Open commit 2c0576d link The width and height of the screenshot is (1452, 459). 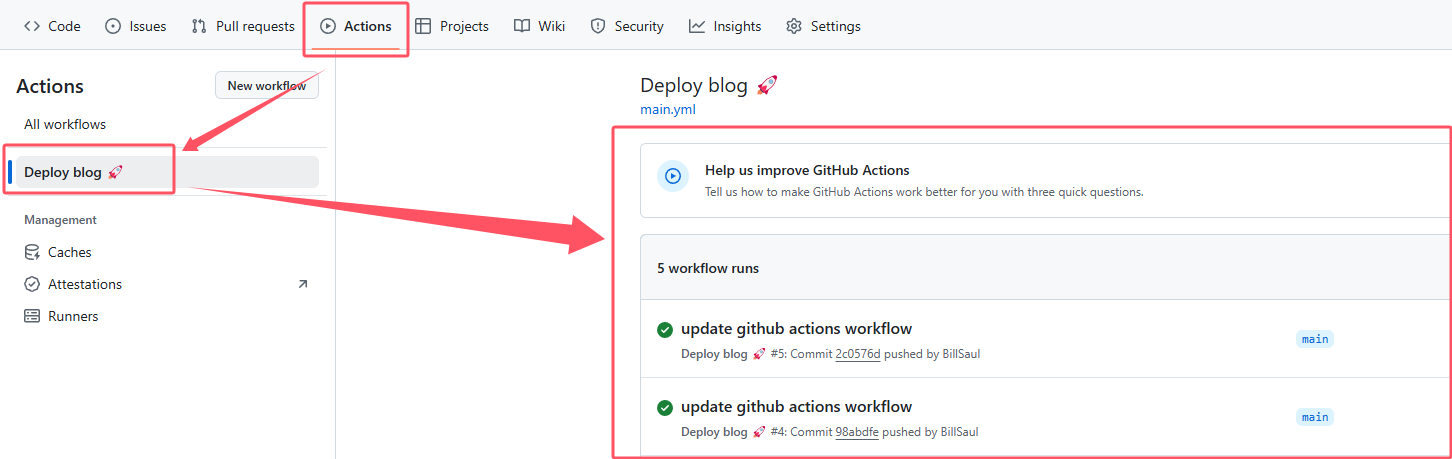[x=858, y=354]
